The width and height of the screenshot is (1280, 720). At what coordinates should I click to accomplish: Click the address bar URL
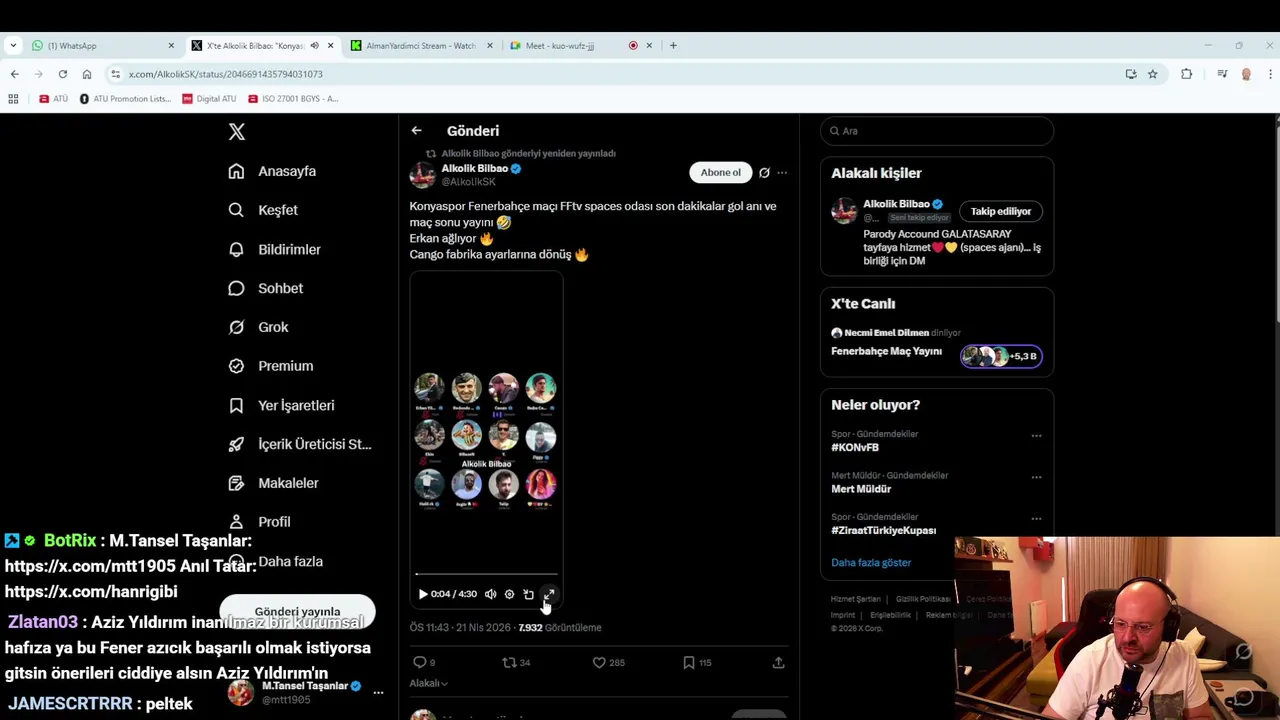(225, 74)
